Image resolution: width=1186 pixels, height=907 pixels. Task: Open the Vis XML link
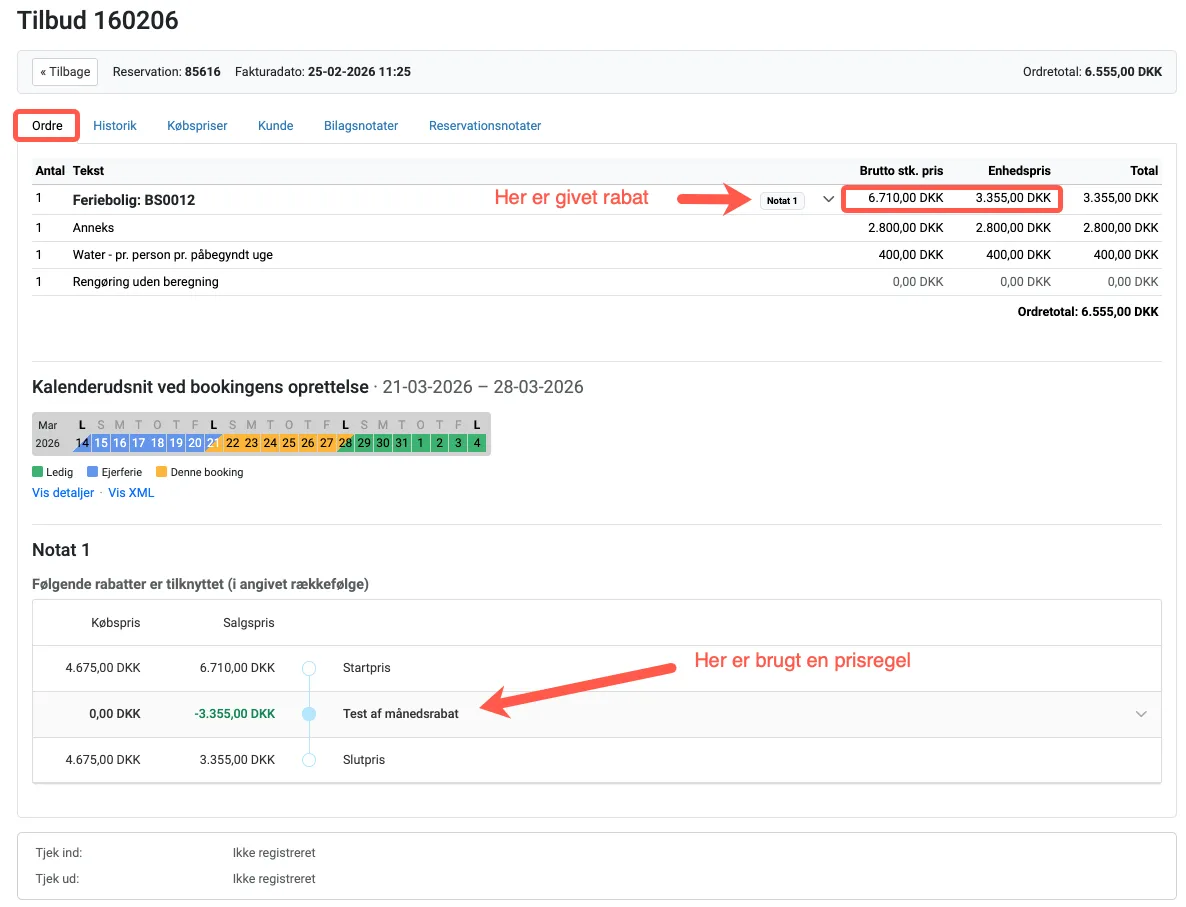tap(131, 492)
